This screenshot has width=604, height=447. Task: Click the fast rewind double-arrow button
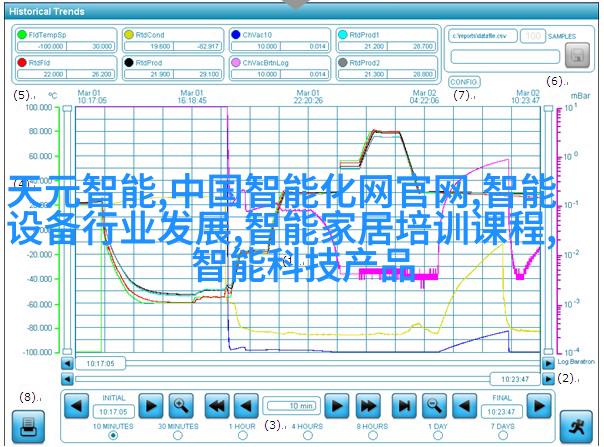click(x=217, y=405)
